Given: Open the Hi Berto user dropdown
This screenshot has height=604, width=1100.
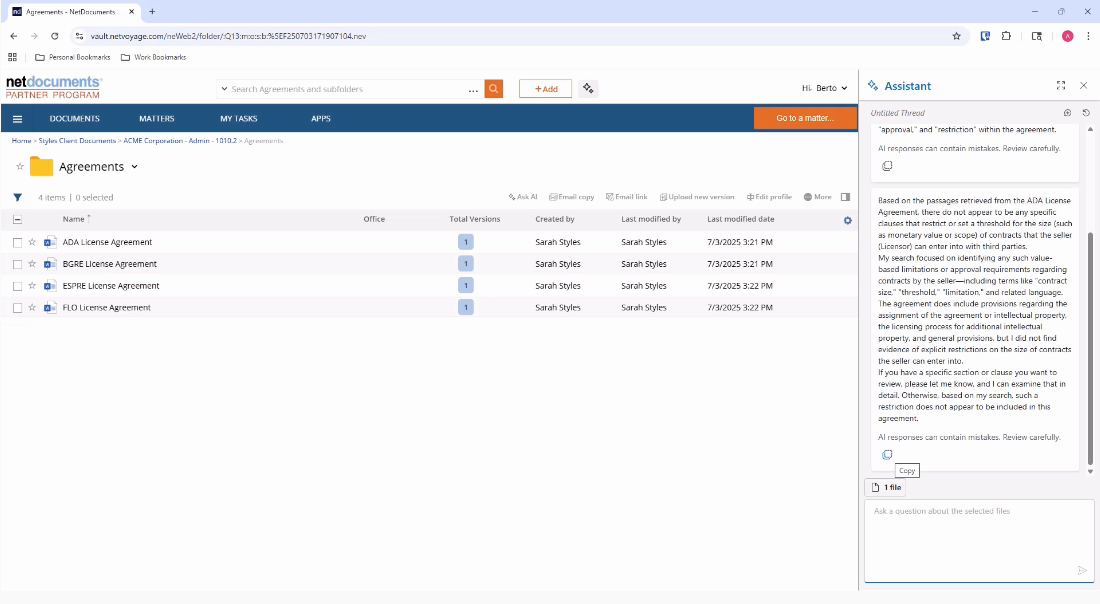Looking at the screenshot, I should [x=824, y=88].
